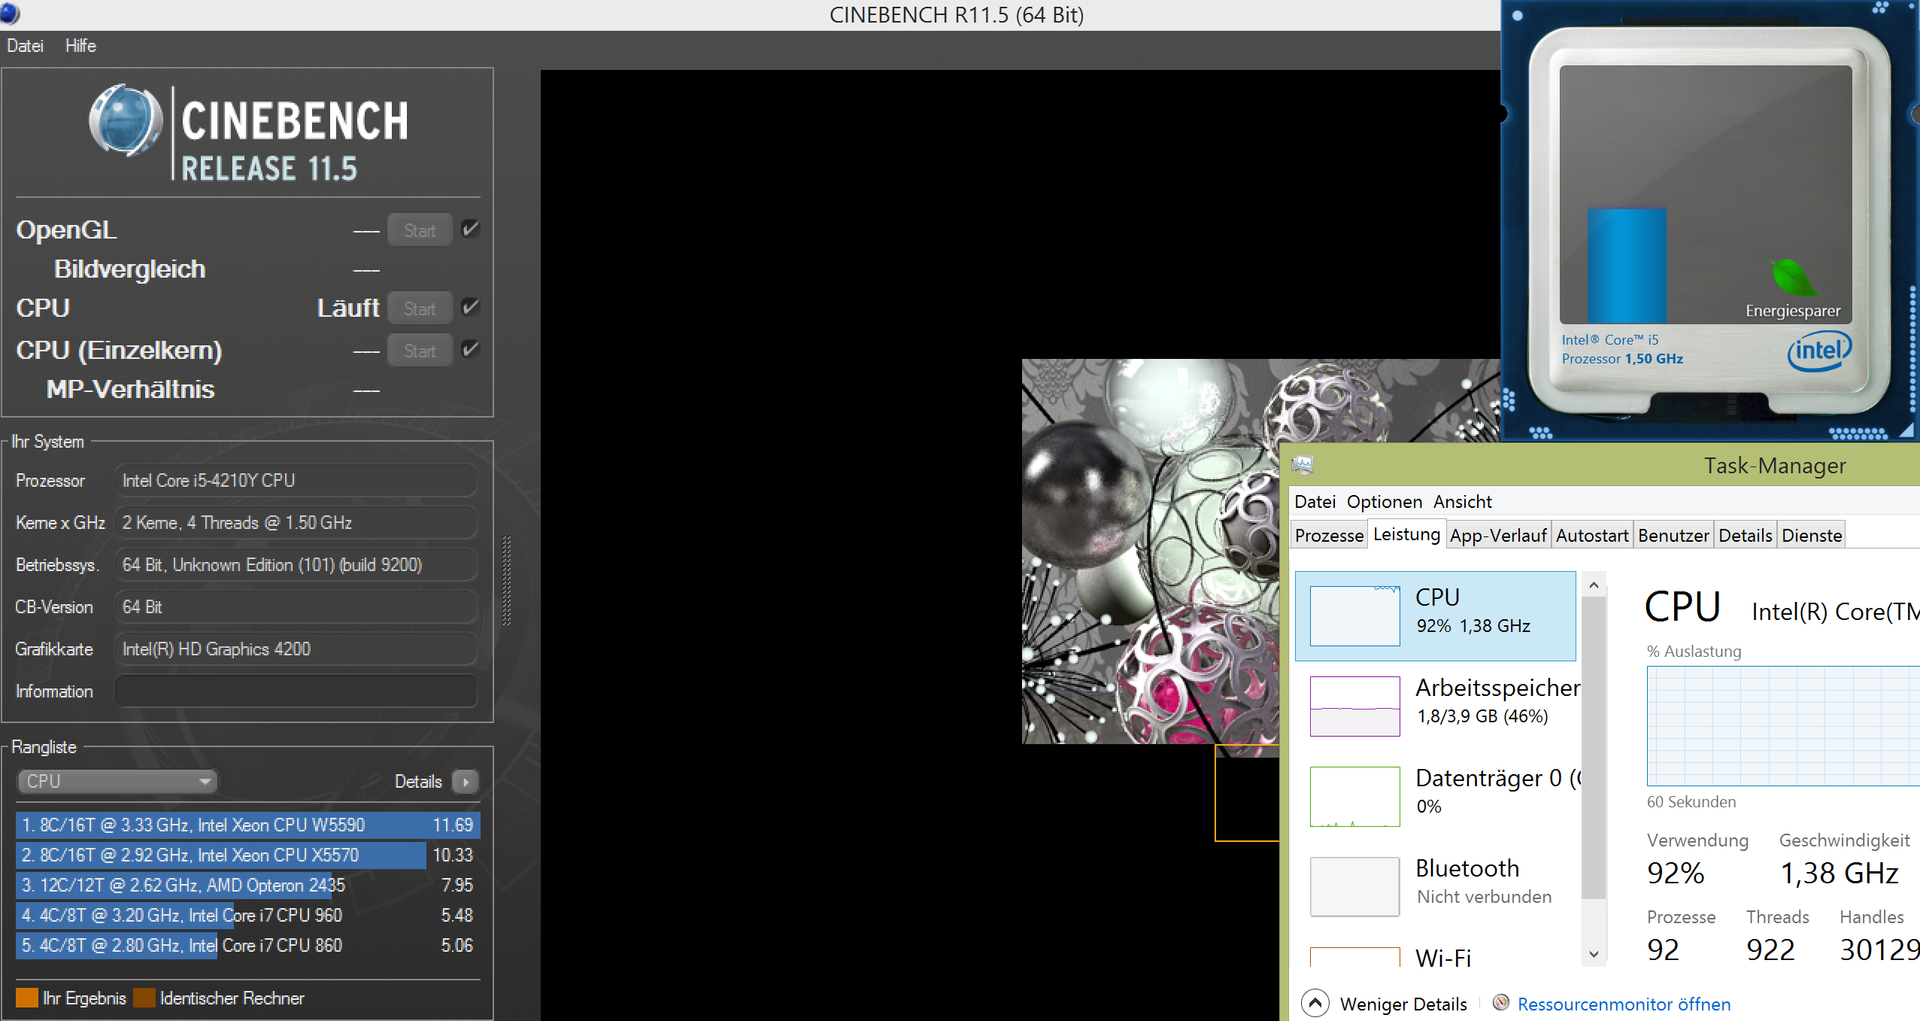Click the Task-Manager window icon
Screen dimensions: 1920x1021
[1302, 465]
